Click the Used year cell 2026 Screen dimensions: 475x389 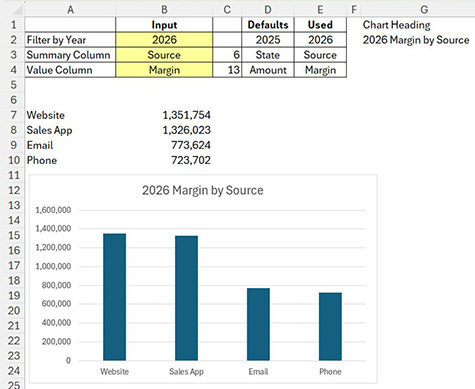coord(320,40)
